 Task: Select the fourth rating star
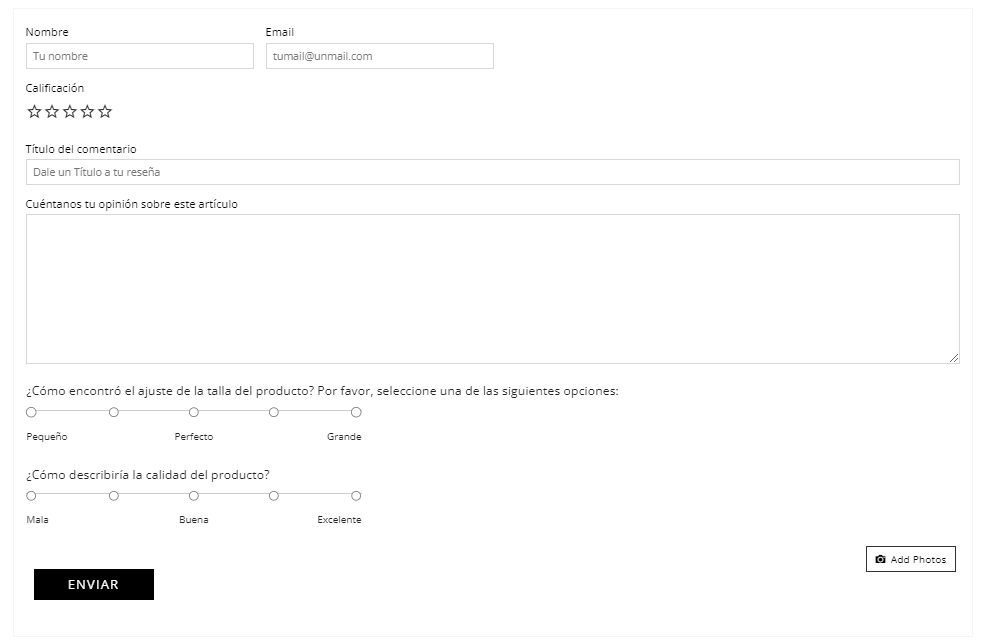(x=87, y=111)
